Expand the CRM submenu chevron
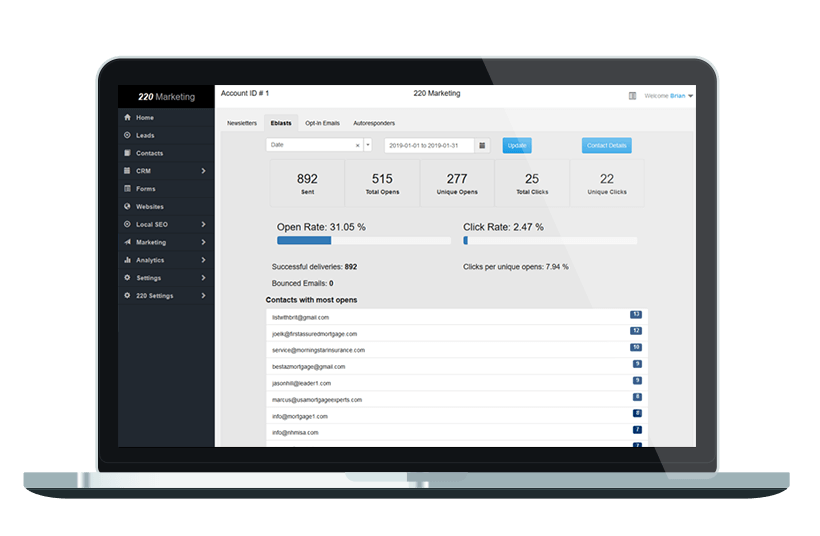820x536 pixels. pos(203,171)
